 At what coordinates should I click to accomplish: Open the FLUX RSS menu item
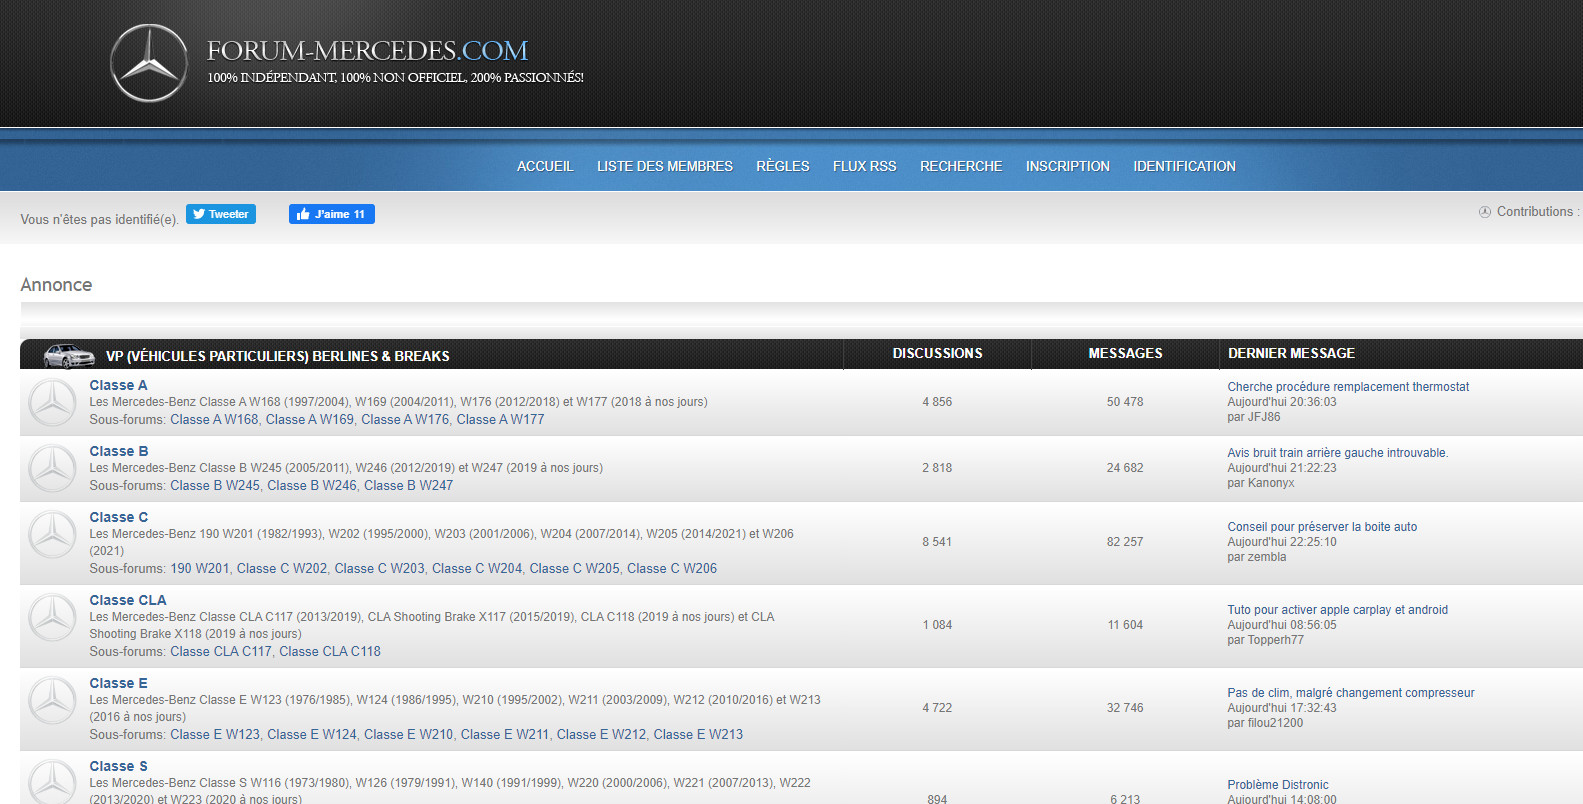click(865, 166)
